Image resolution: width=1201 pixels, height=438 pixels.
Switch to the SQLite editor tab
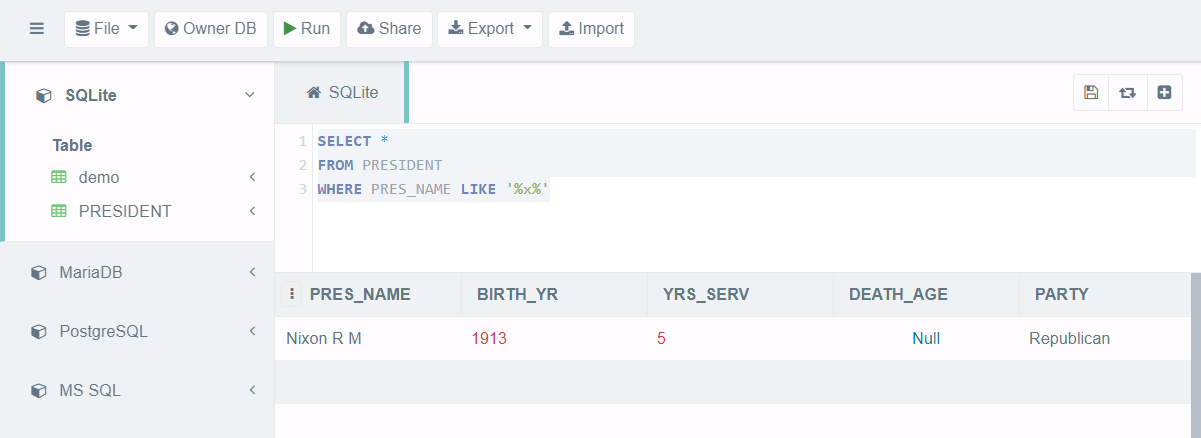click(342, 92)
